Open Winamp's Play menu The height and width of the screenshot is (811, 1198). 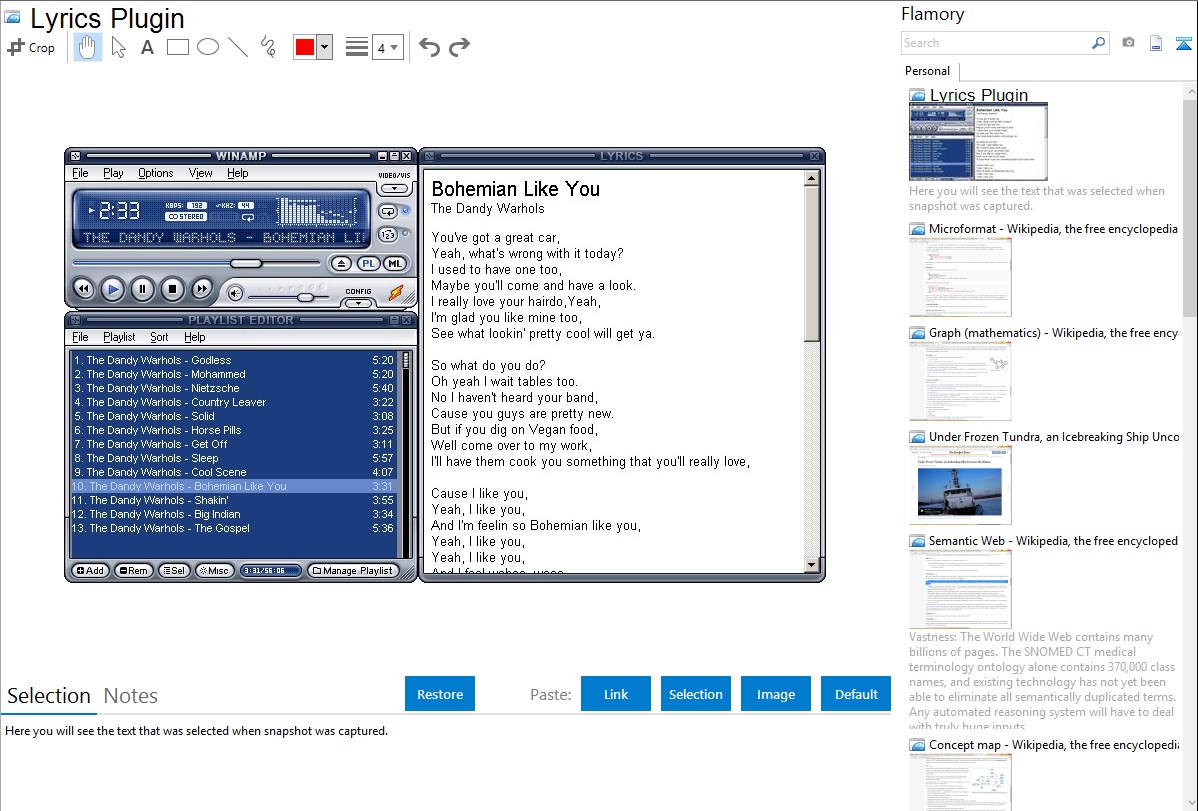pos(113,174)
